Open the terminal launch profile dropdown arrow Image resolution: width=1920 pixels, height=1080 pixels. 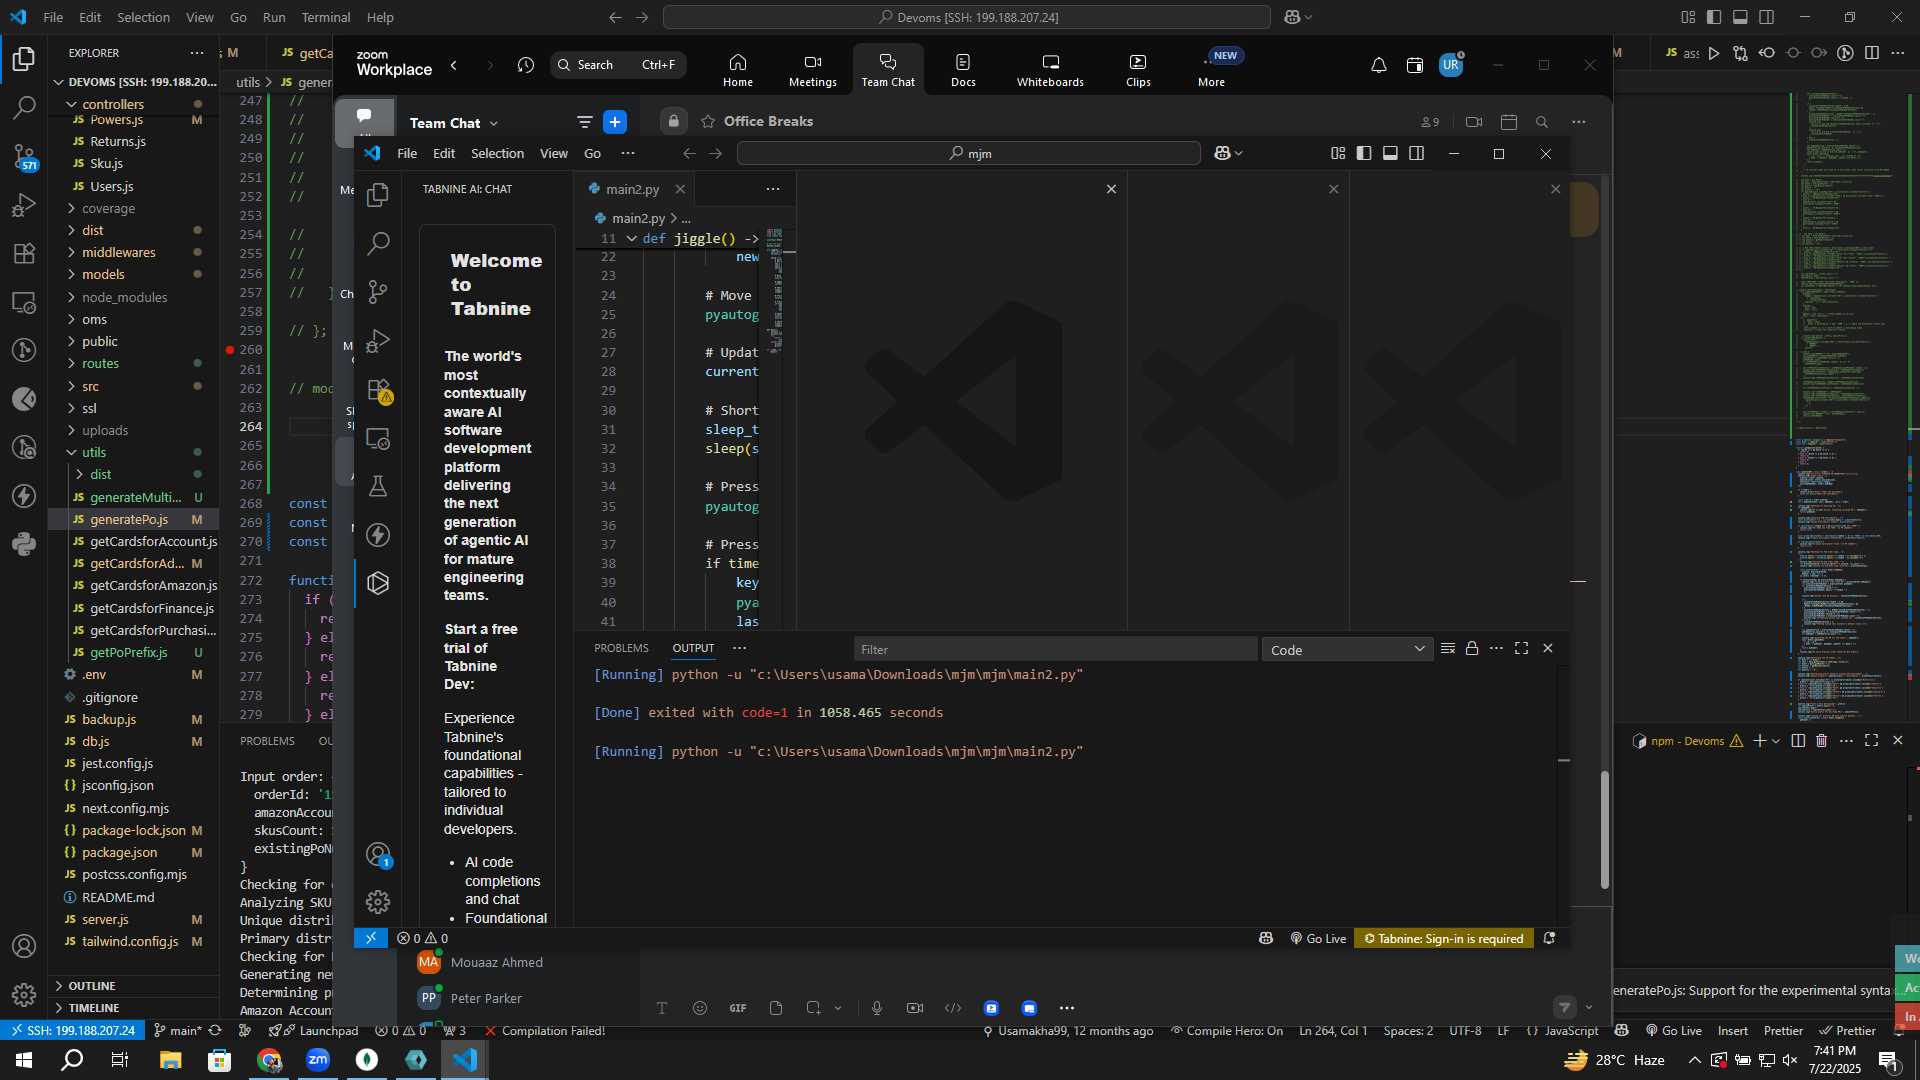click(x=1776, y=741)
